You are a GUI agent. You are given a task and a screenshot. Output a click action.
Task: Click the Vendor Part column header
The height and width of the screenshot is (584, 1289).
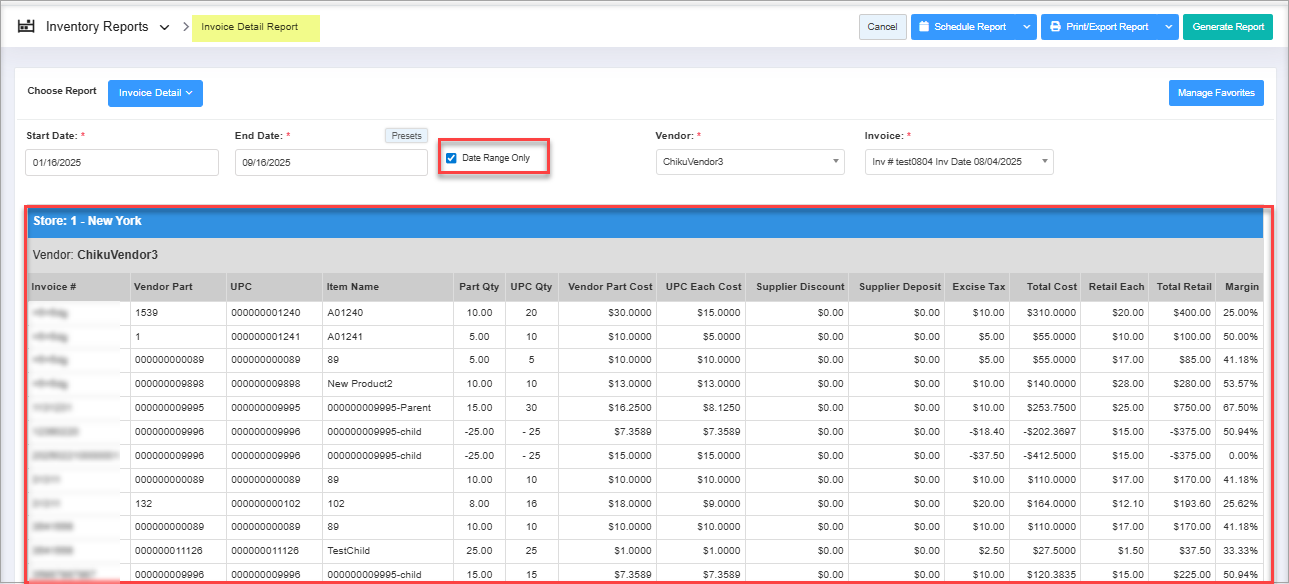click(163, 287)
